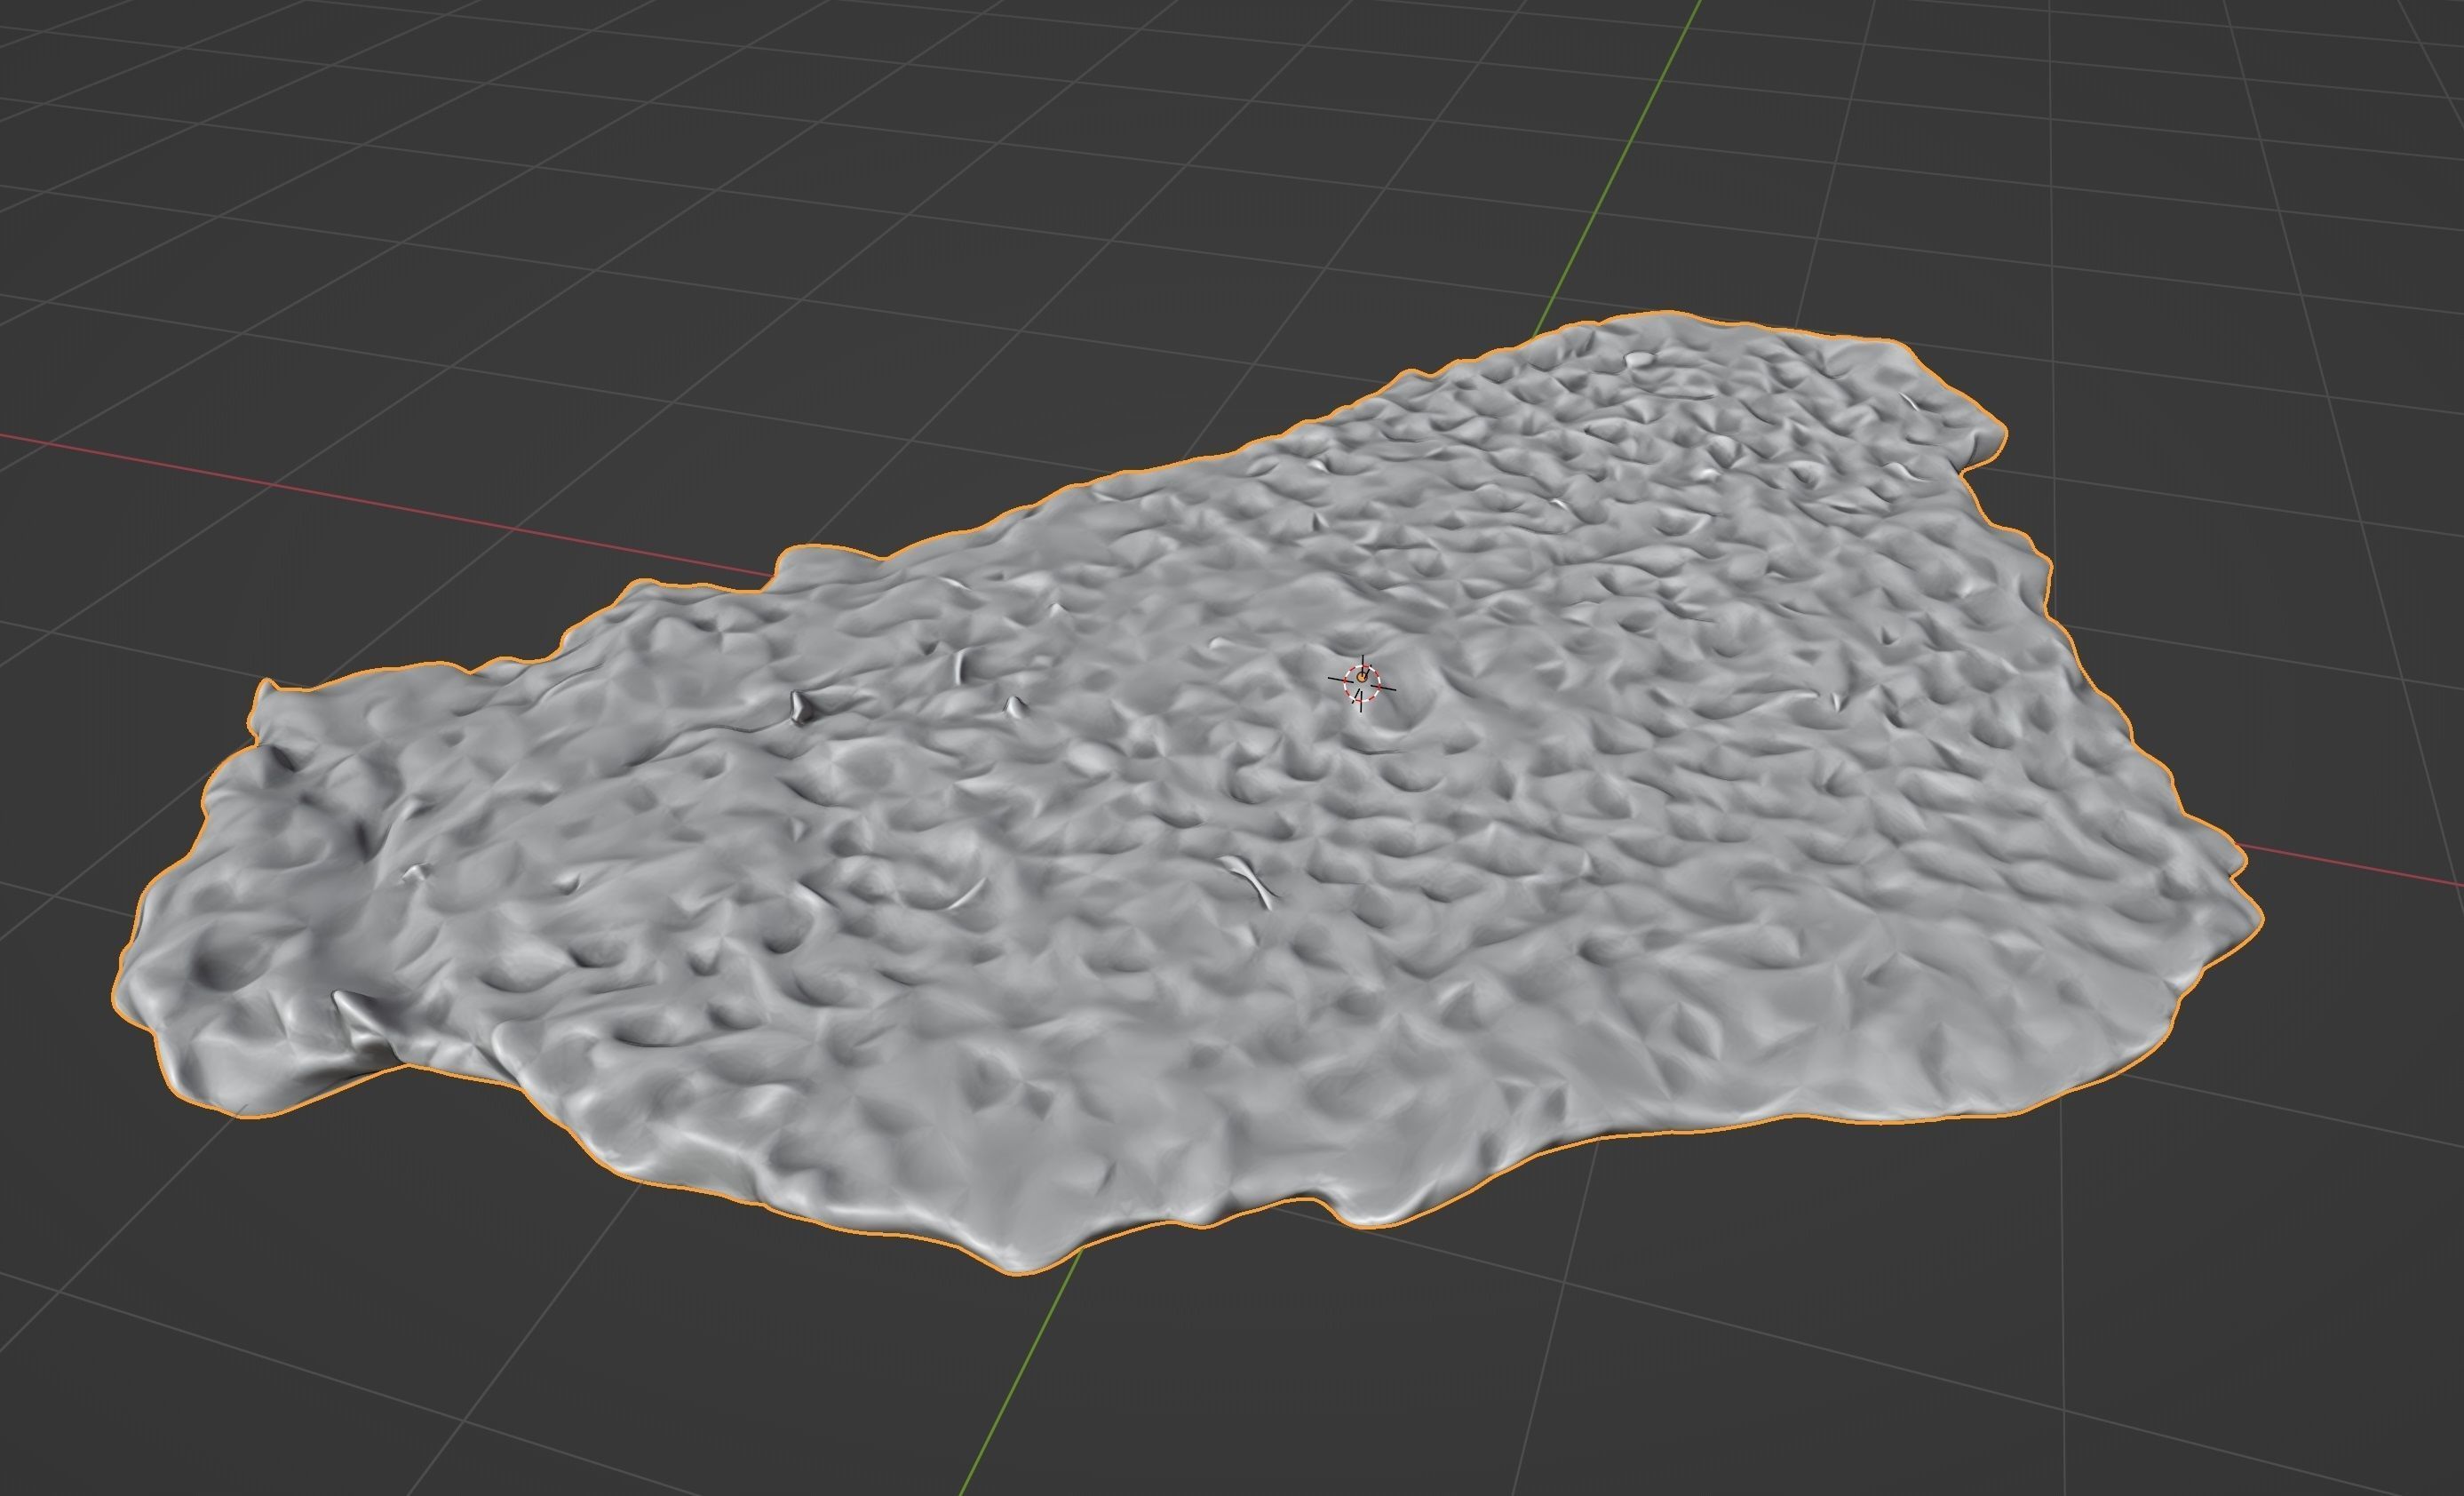Screen dimensions: 2464x1496
Task: Click the 3D cursor at the mesh center
Action: coord(1361,684)
